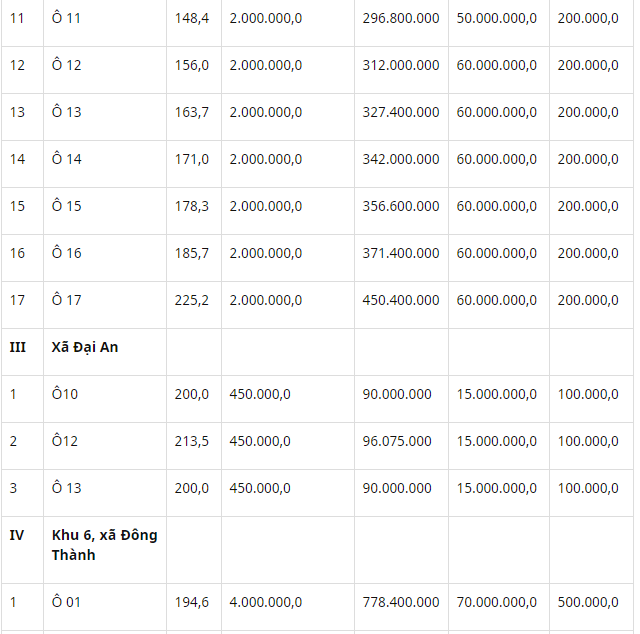640x634 pixels.
Task: Click roman numeral III row marker
Action: point(18,347)
